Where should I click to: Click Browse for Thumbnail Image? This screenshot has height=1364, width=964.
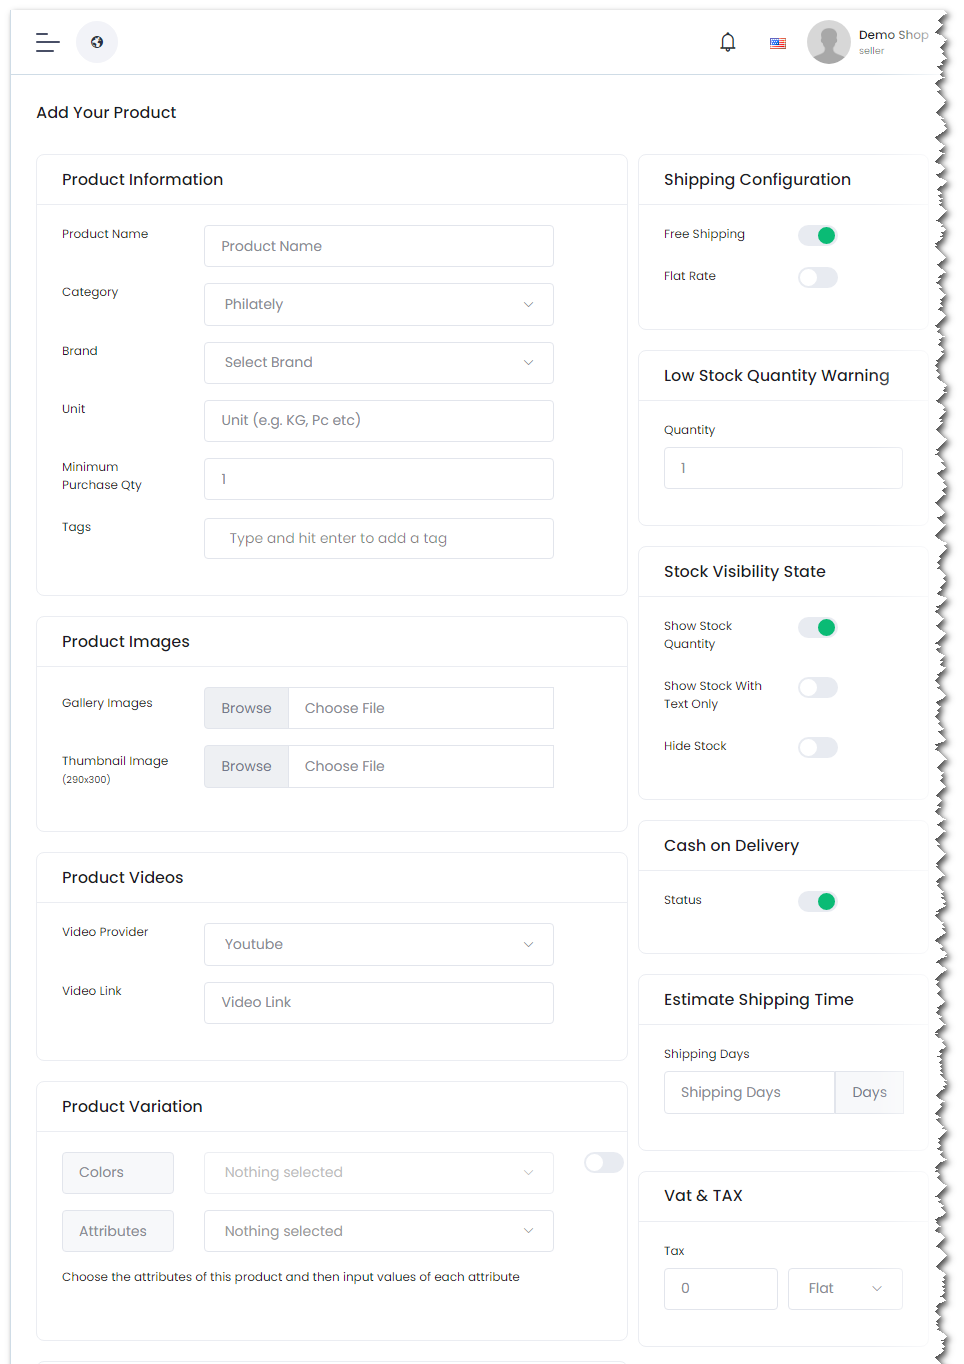point(246,766)
